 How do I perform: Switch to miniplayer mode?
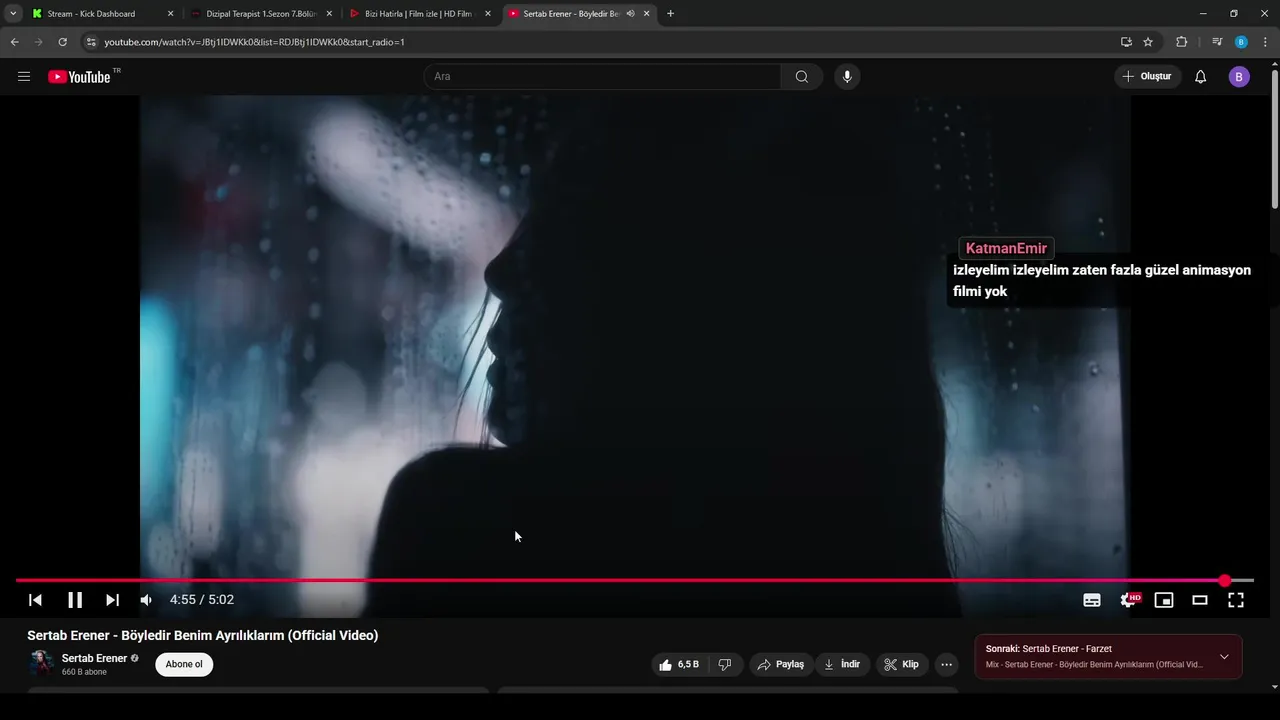[1164, 600]
